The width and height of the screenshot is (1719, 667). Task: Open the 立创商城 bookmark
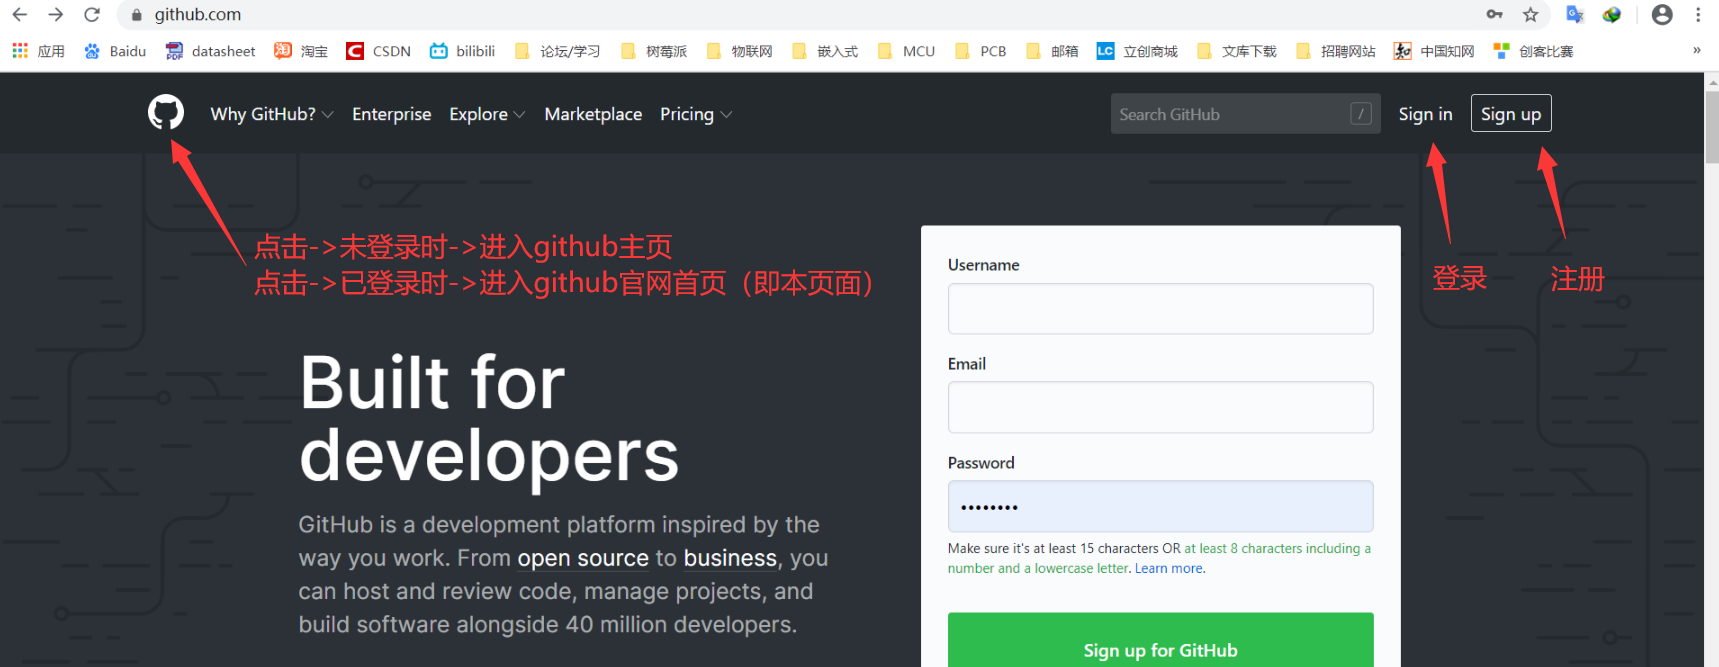click(1137, 51)
